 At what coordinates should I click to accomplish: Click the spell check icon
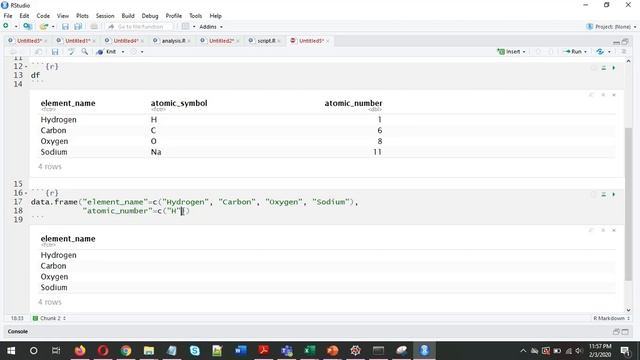(71, 52)
